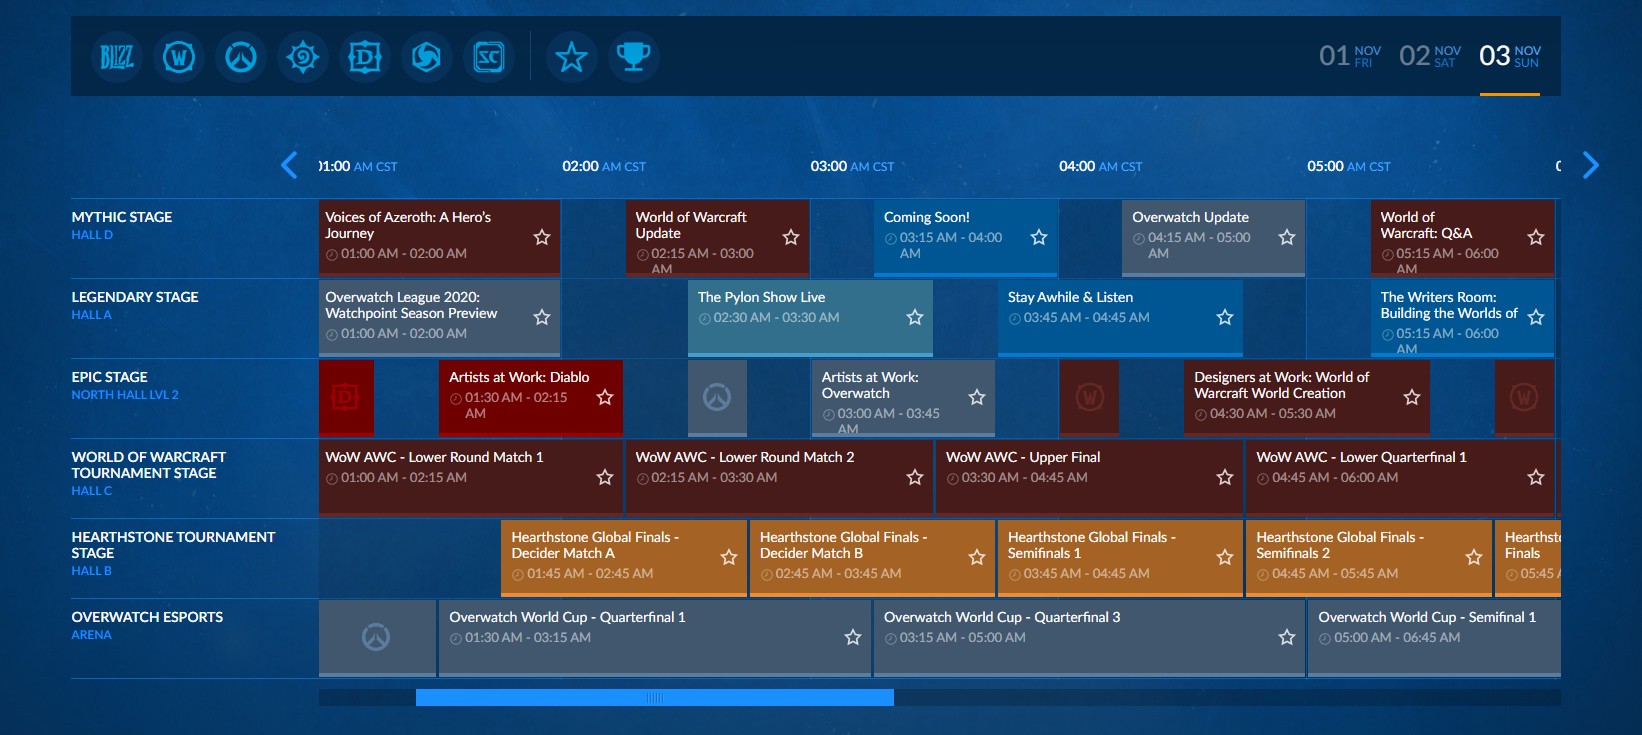Select World of Warcraft Tournament Stage label
The width and height of the screenshot is (1642, 735).
click(x=149, y=465)
